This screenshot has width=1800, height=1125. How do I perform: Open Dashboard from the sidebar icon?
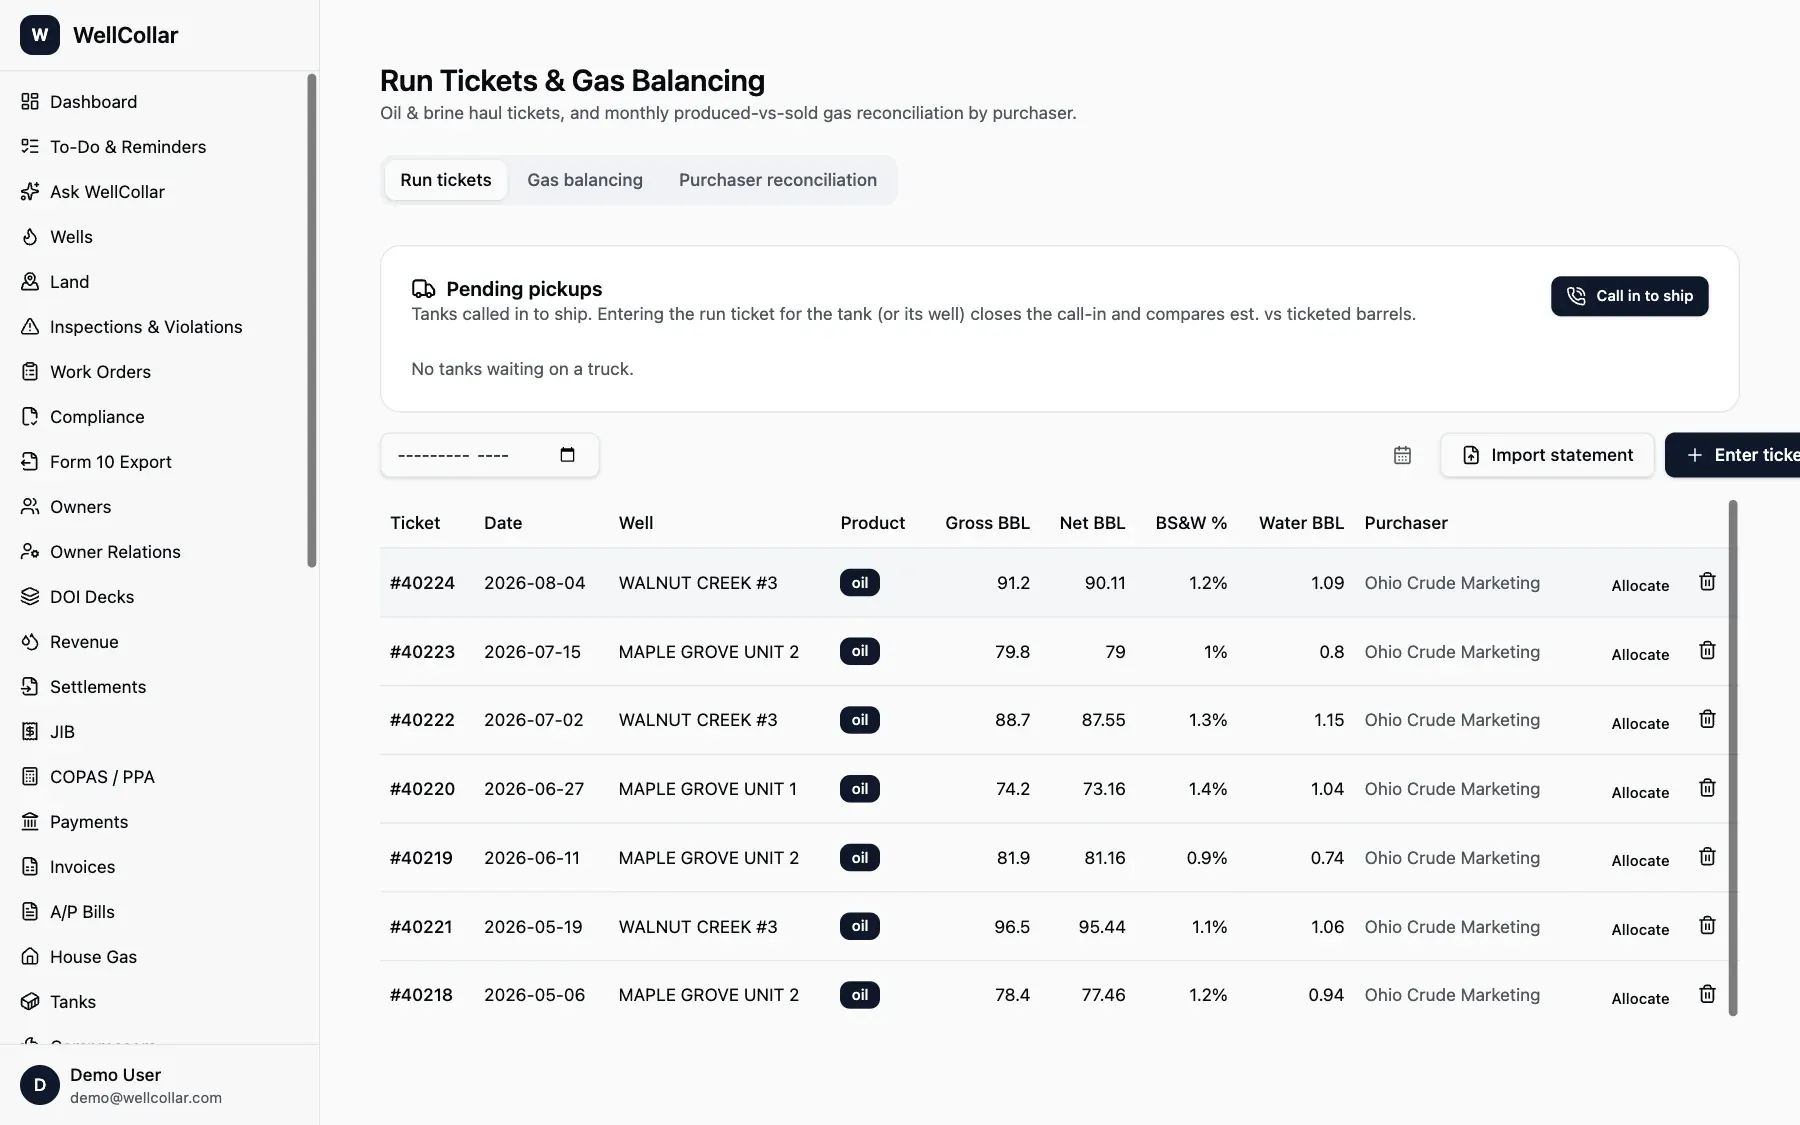[x=30, y=102]
